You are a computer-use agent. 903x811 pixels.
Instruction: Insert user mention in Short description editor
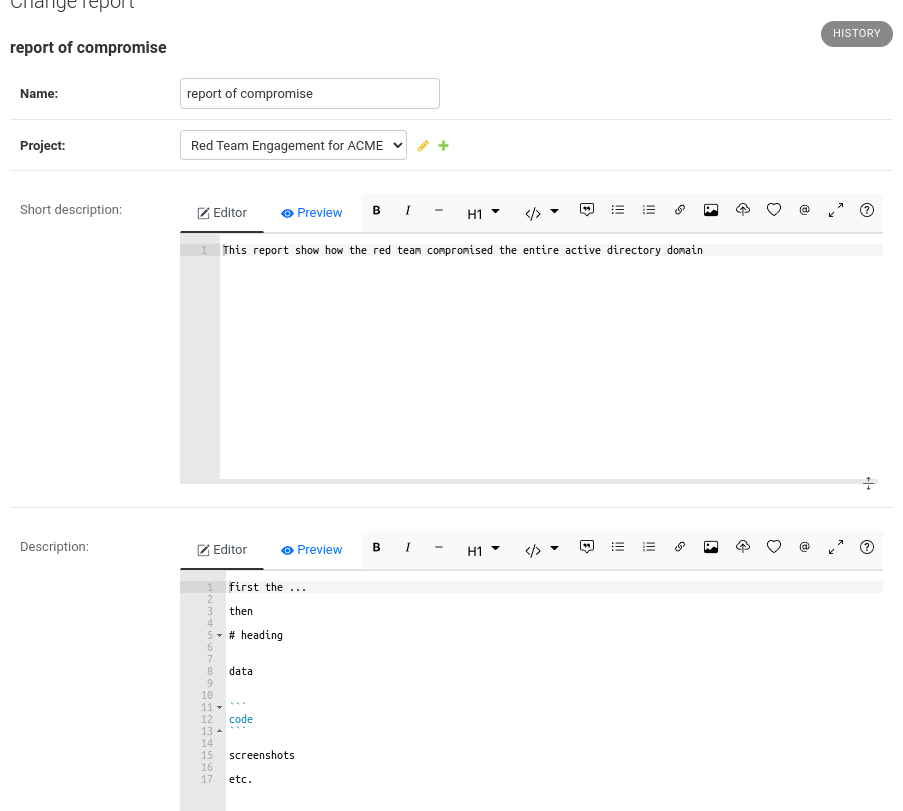(x=805, y=210)
